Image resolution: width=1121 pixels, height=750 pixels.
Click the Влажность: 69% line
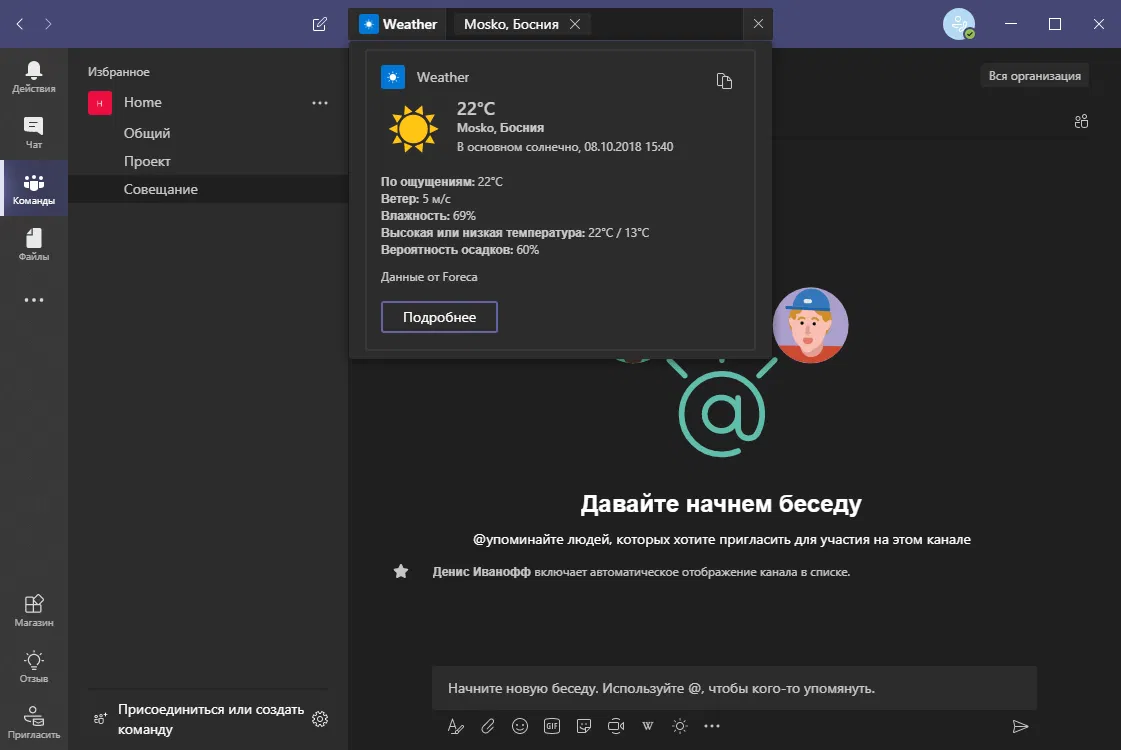point(428,215)
